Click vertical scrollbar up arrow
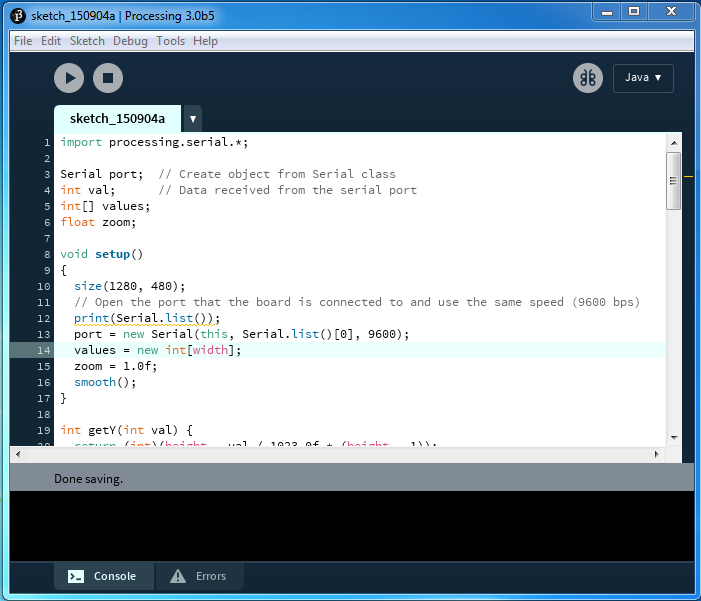The image size is (701, 601). pos(674,143)
